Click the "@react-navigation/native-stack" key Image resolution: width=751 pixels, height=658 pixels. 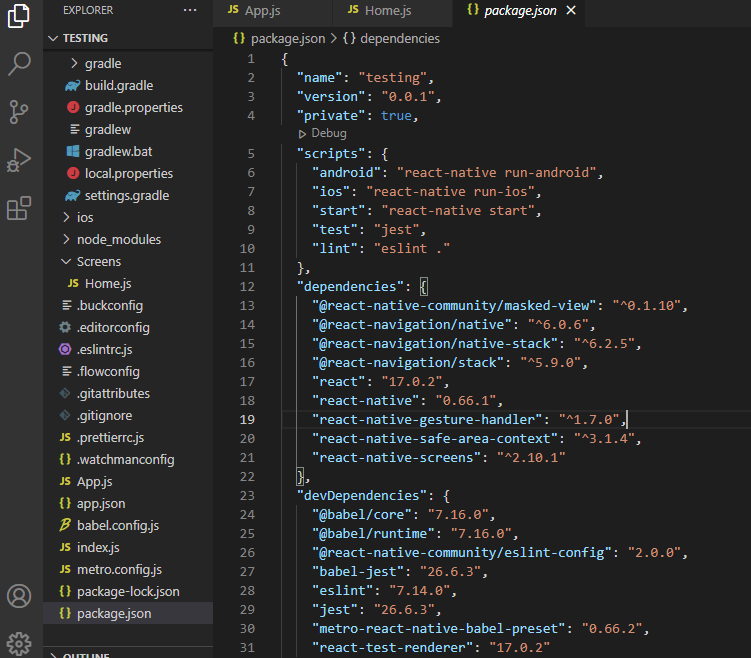(435, 343)
